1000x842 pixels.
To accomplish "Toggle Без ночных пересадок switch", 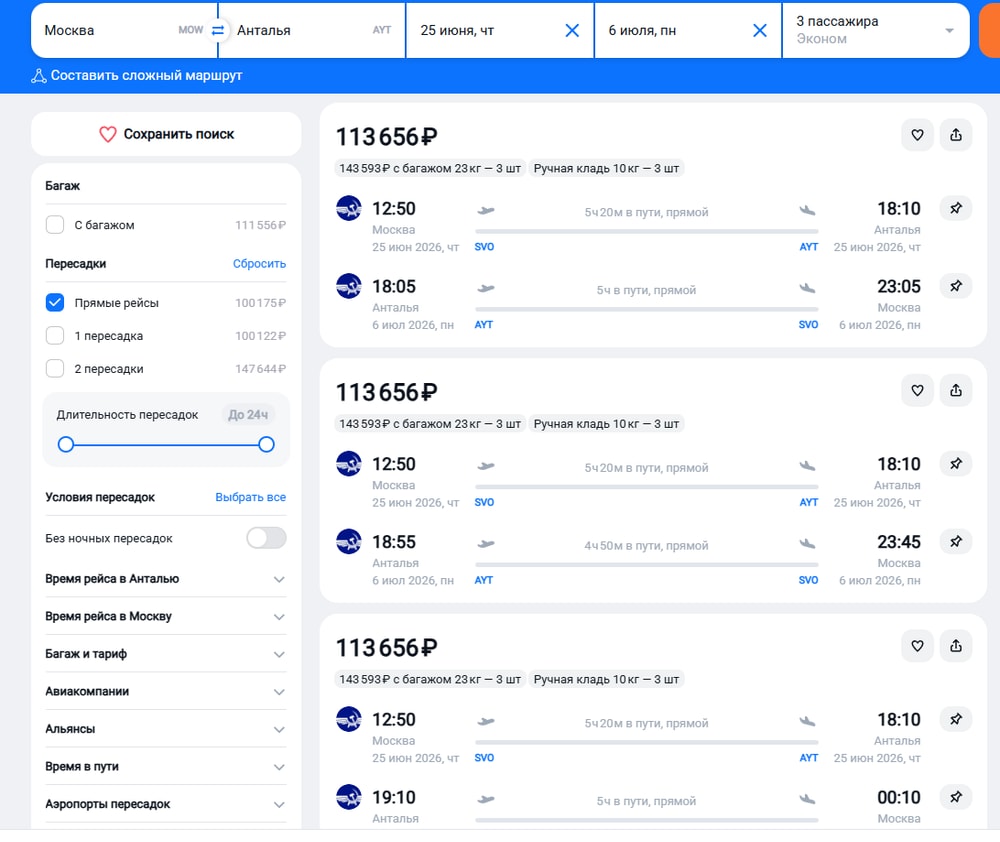I will (266, 538).
